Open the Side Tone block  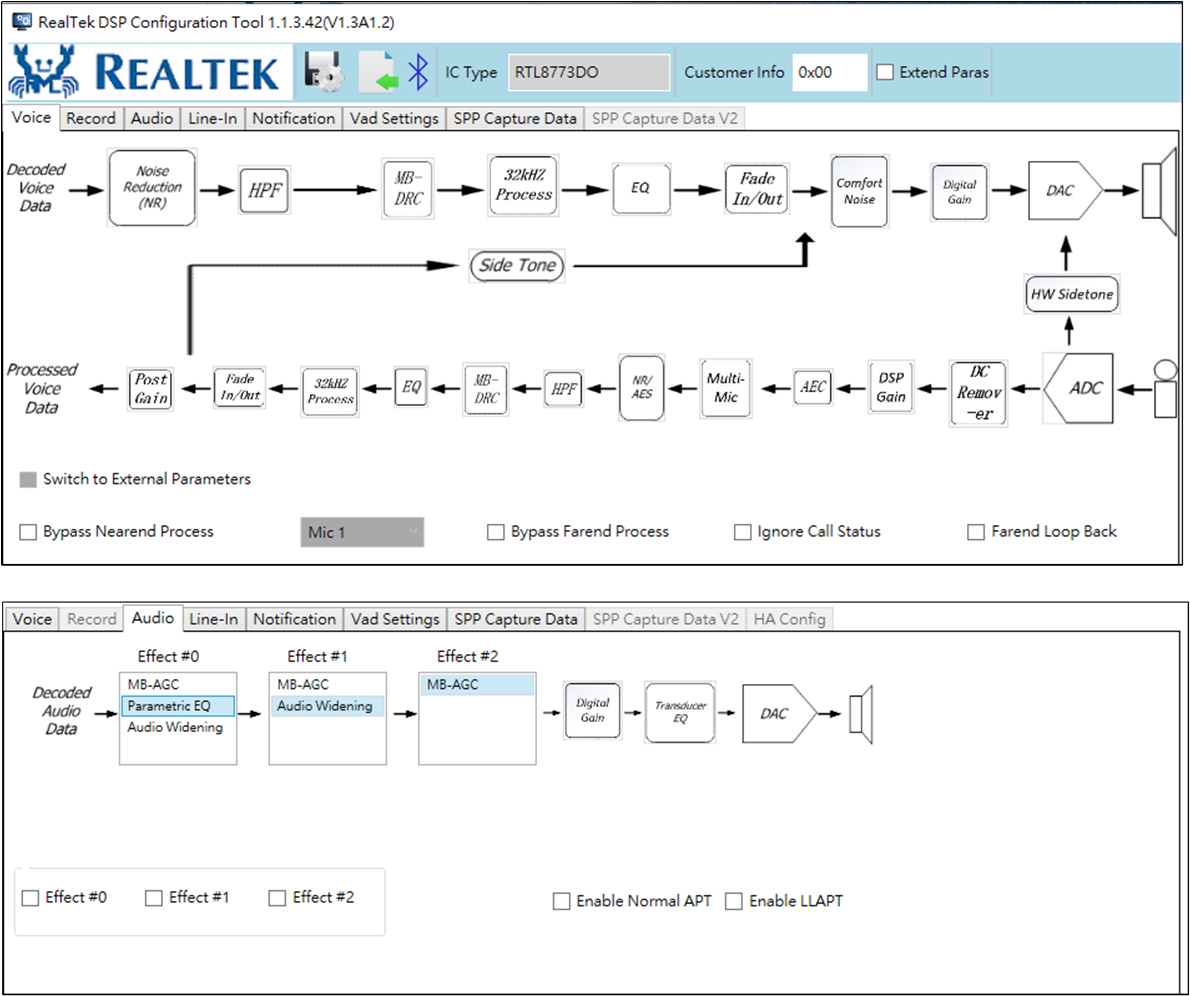coord(517,266)
